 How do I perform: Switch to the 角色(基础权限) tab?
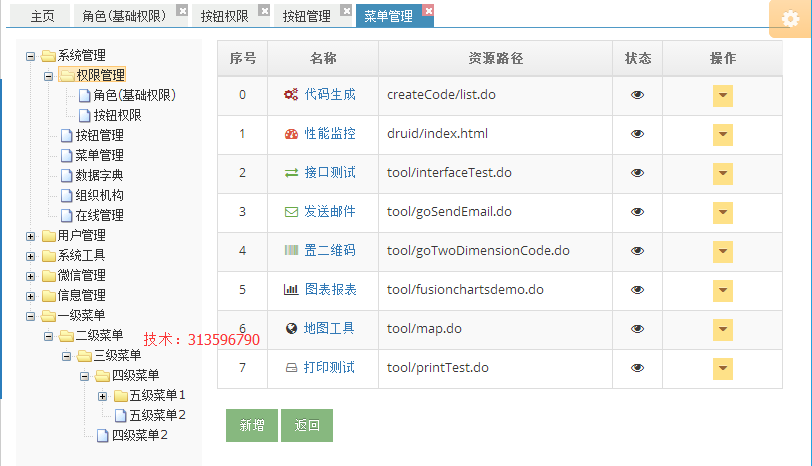[x=124, y=16]
